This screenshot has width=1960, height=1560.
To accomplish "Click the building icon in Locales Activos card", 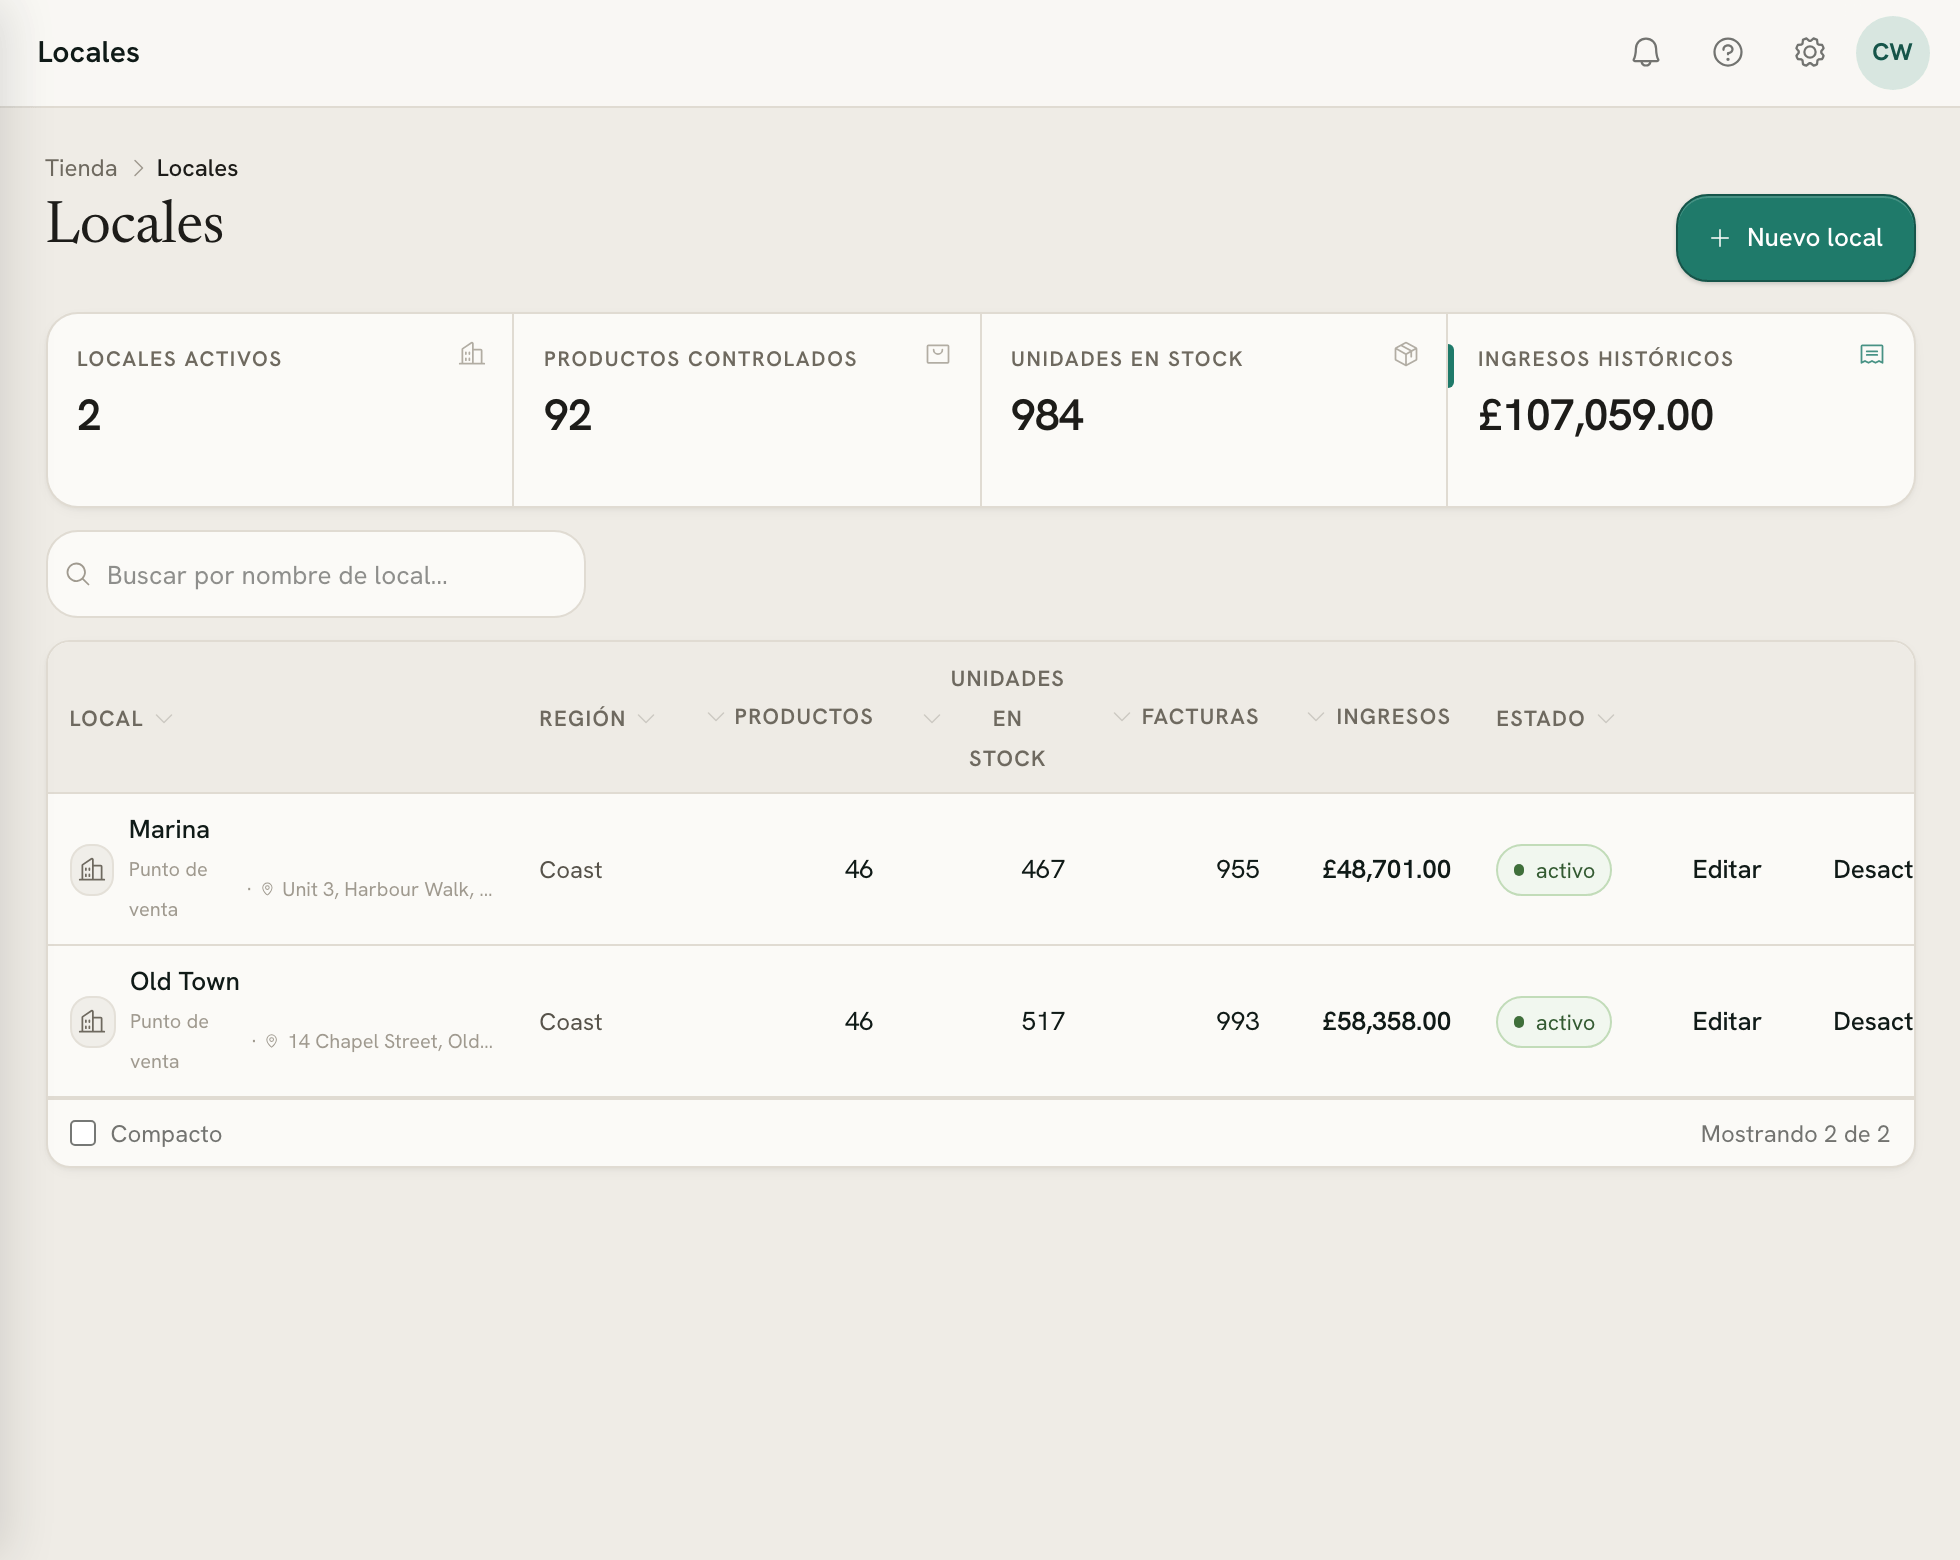I will point(472,354).
